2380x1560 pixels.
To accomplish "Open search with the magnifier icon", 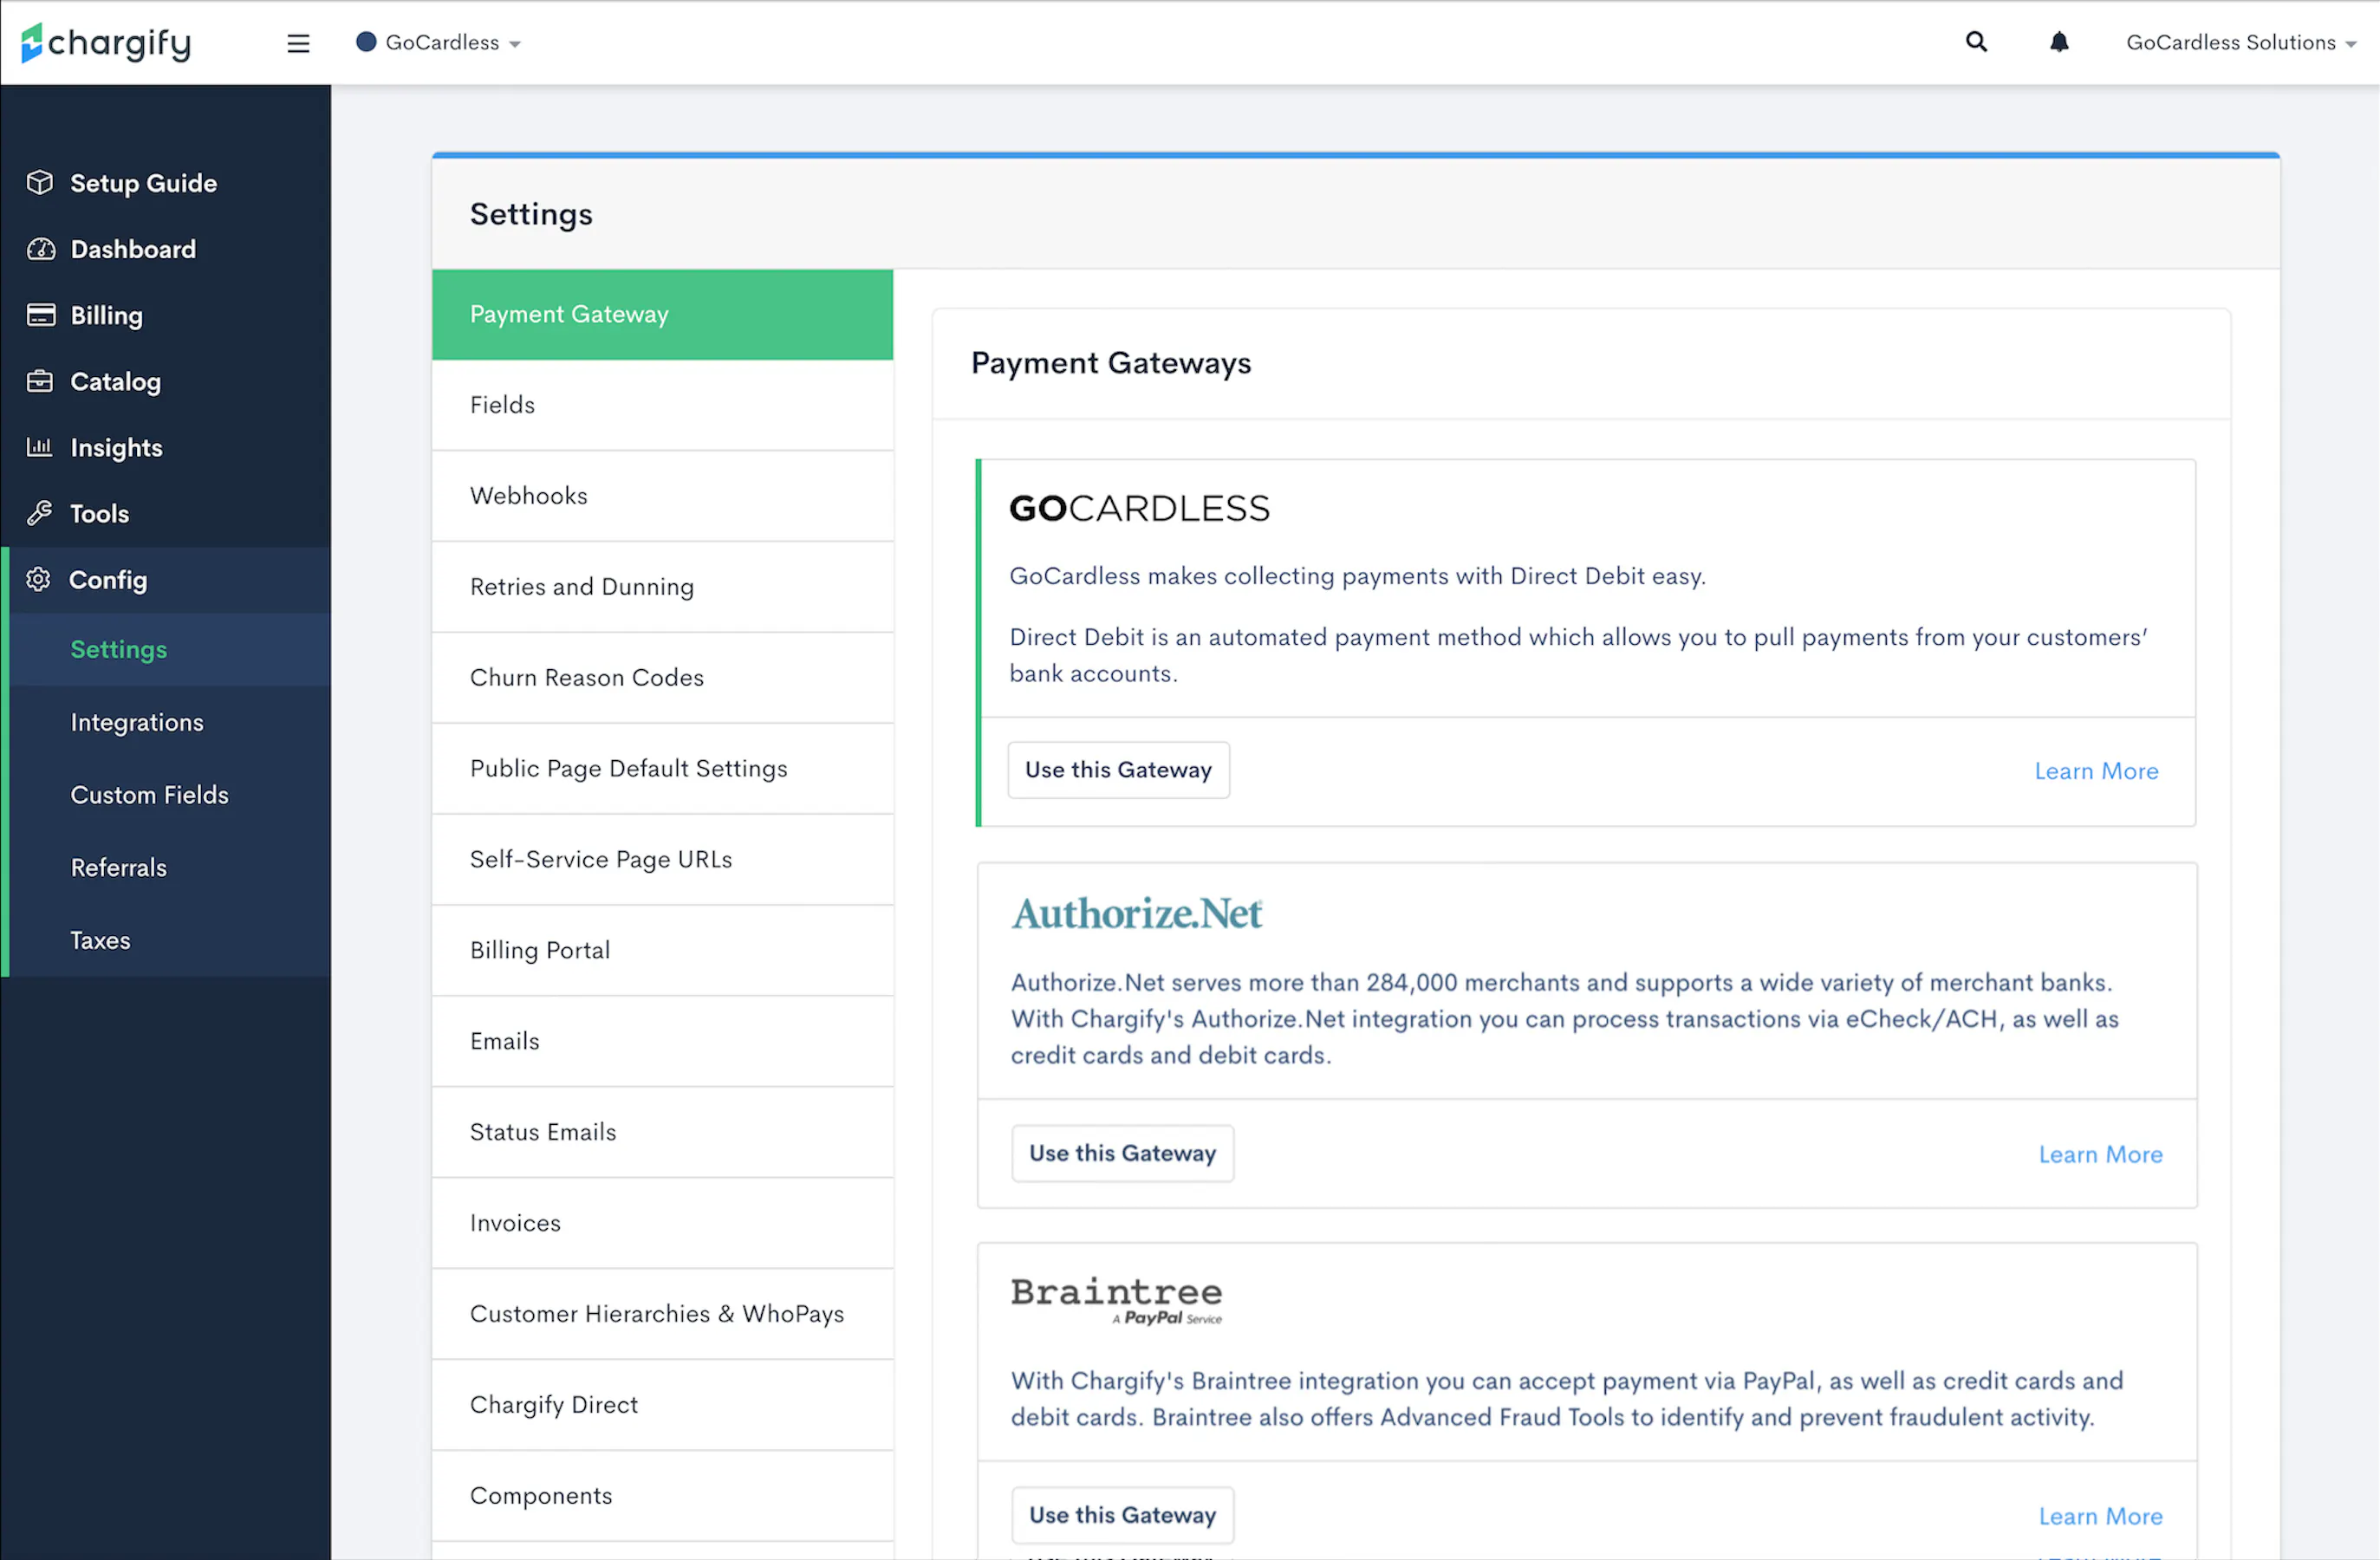I will pyautogui.click(x=1976, y=42).
